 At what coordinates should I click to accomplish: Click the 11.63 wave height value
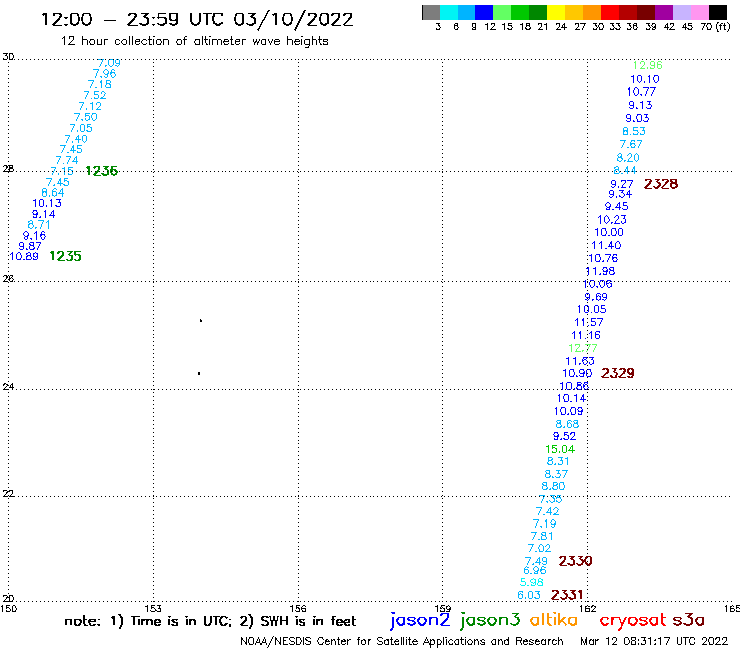pos(580,362)
